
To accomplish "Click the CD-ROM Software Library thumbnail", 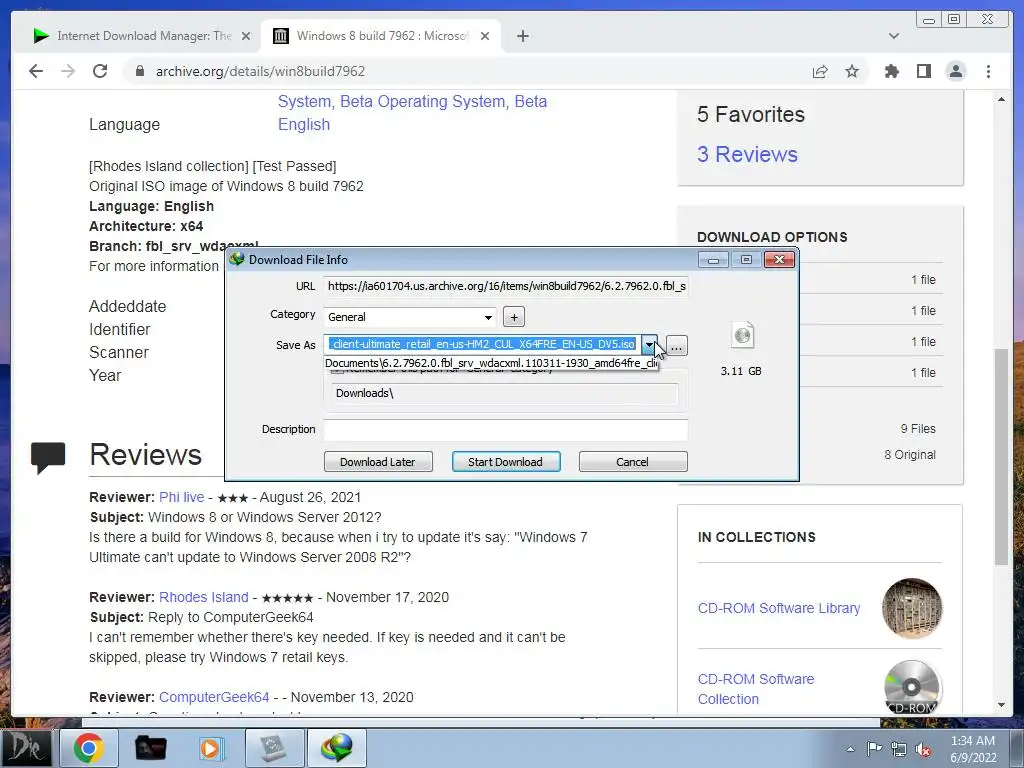I will (912, 608).
